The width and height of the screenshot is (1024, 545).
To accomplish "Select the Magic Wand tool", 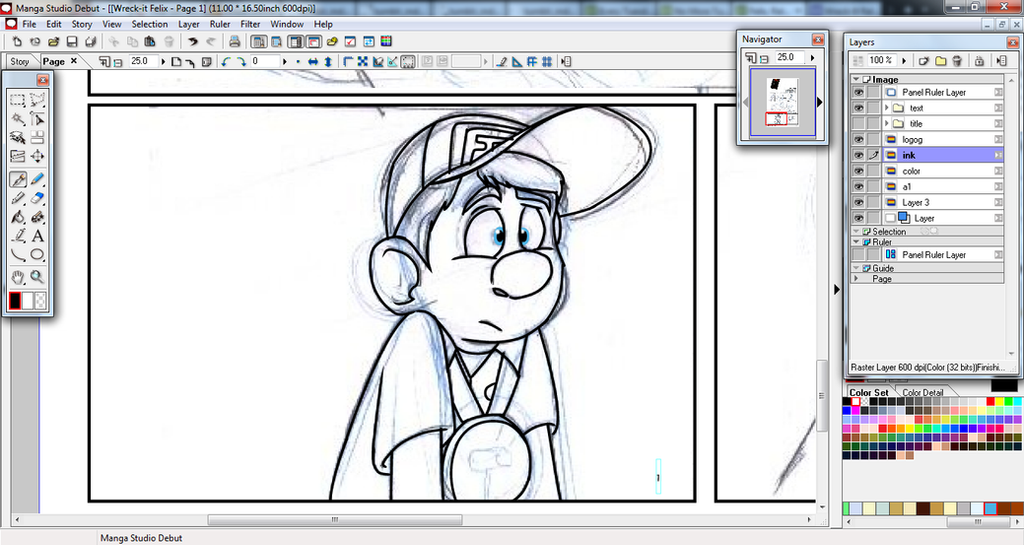I will [x=18, y=119].
